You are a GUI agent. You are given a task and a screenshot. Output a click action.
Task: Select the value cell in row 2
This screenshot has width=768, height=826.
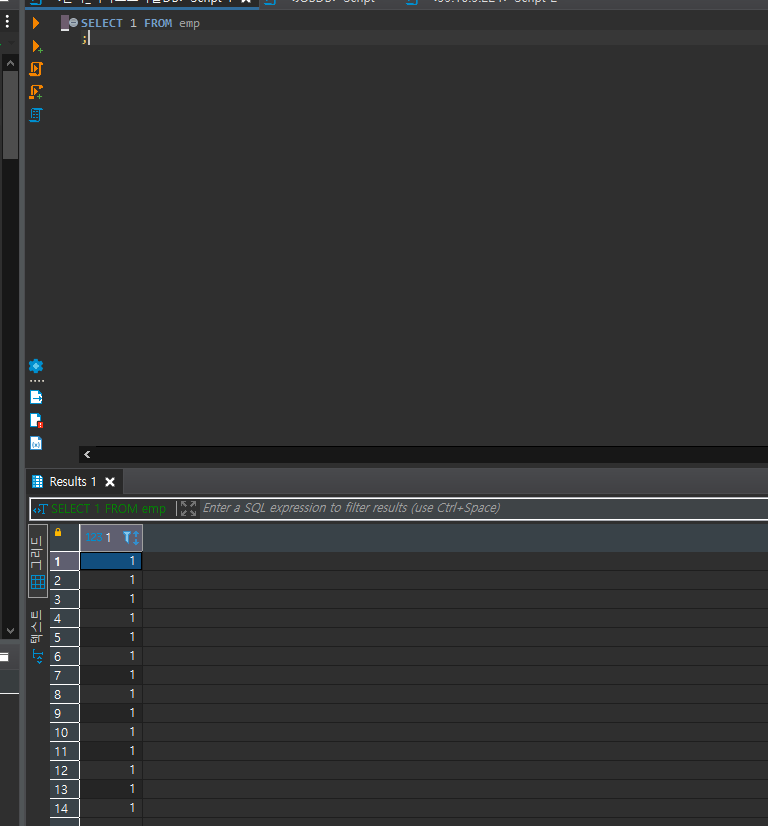[x=111, y=580]
